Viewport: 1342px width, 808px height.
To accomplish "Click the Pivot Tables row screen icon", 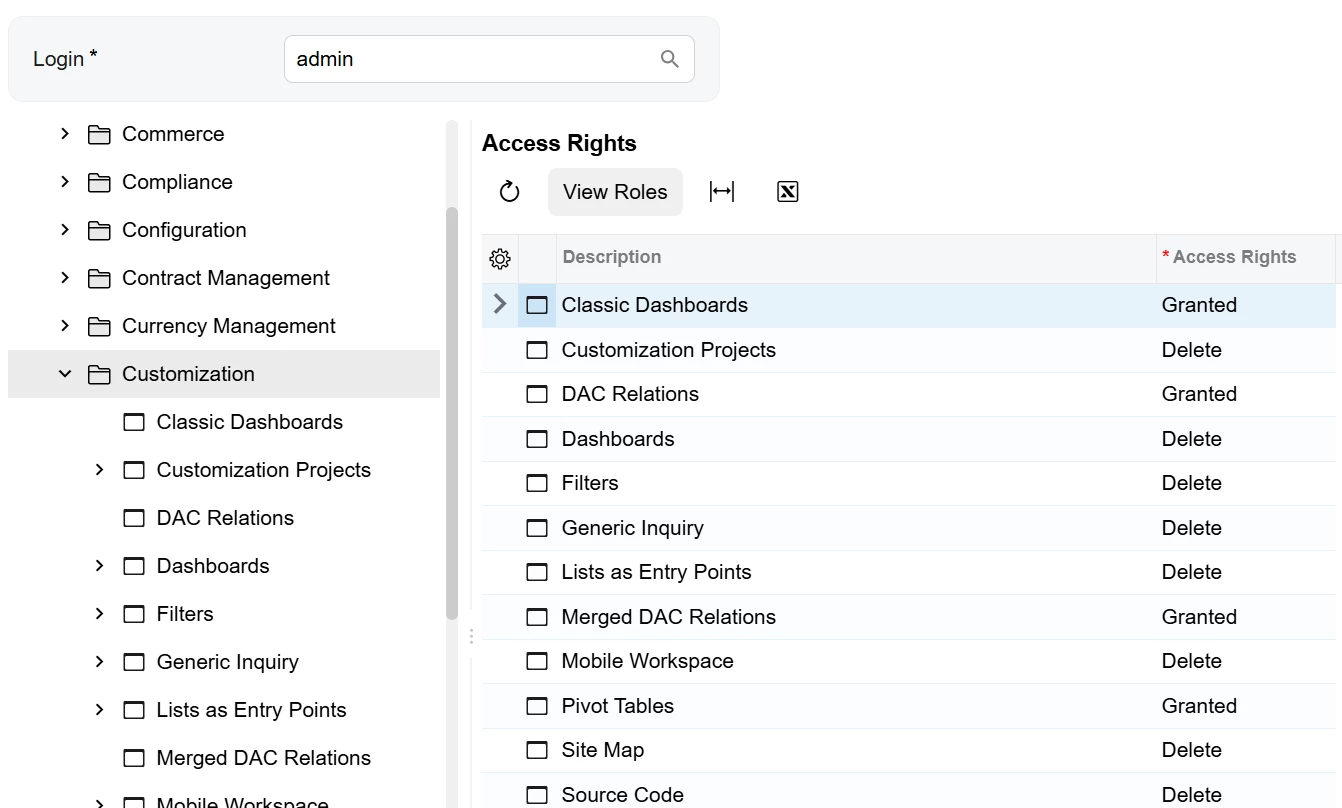I will (x=537, y=706).
